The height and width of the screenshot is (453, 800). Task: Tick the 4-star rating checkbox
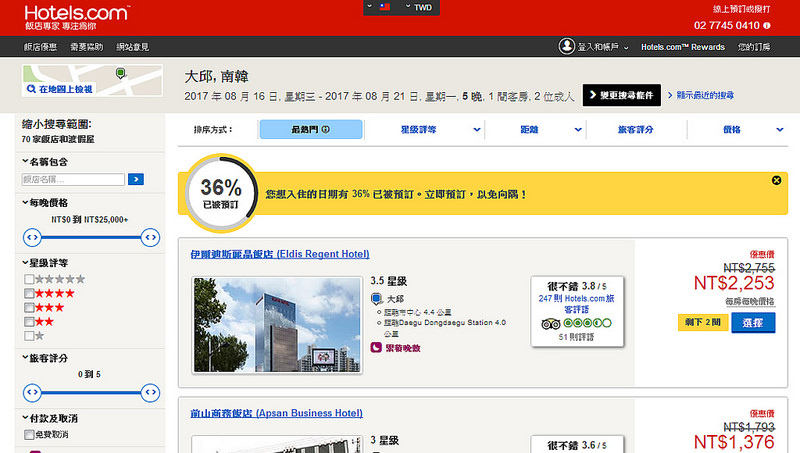(x=29, y=293)
